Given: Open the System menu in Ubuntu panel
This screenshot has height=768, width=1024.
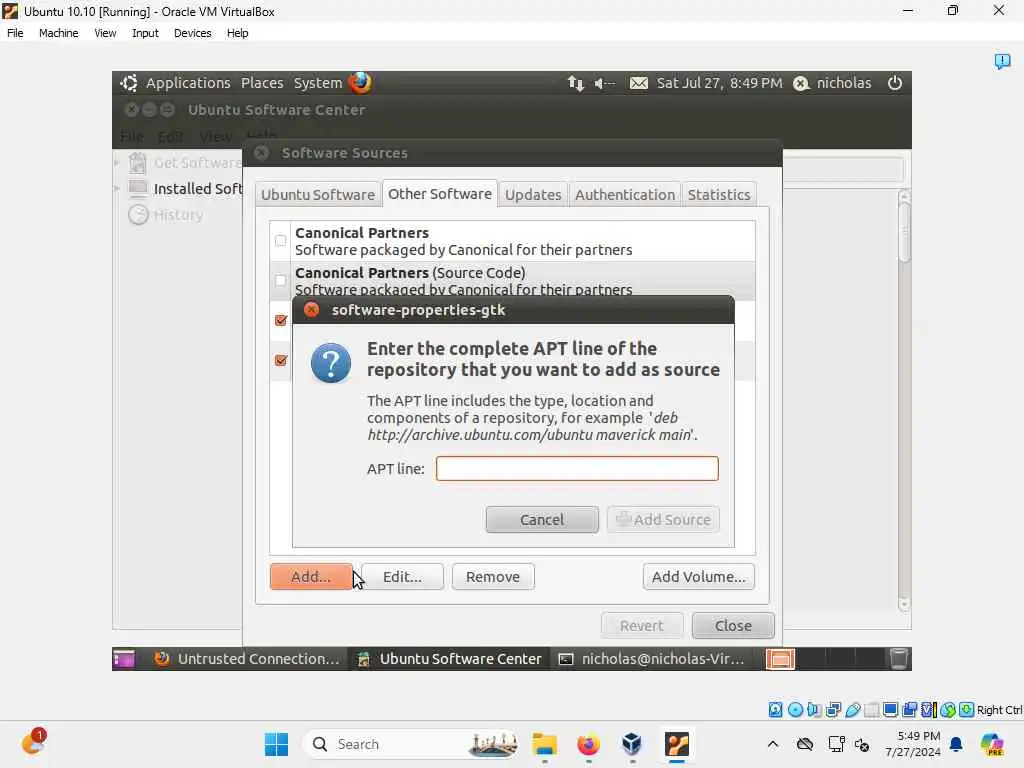Looking at the screenshot, I should pyautogui.click(x=317, y=83).
